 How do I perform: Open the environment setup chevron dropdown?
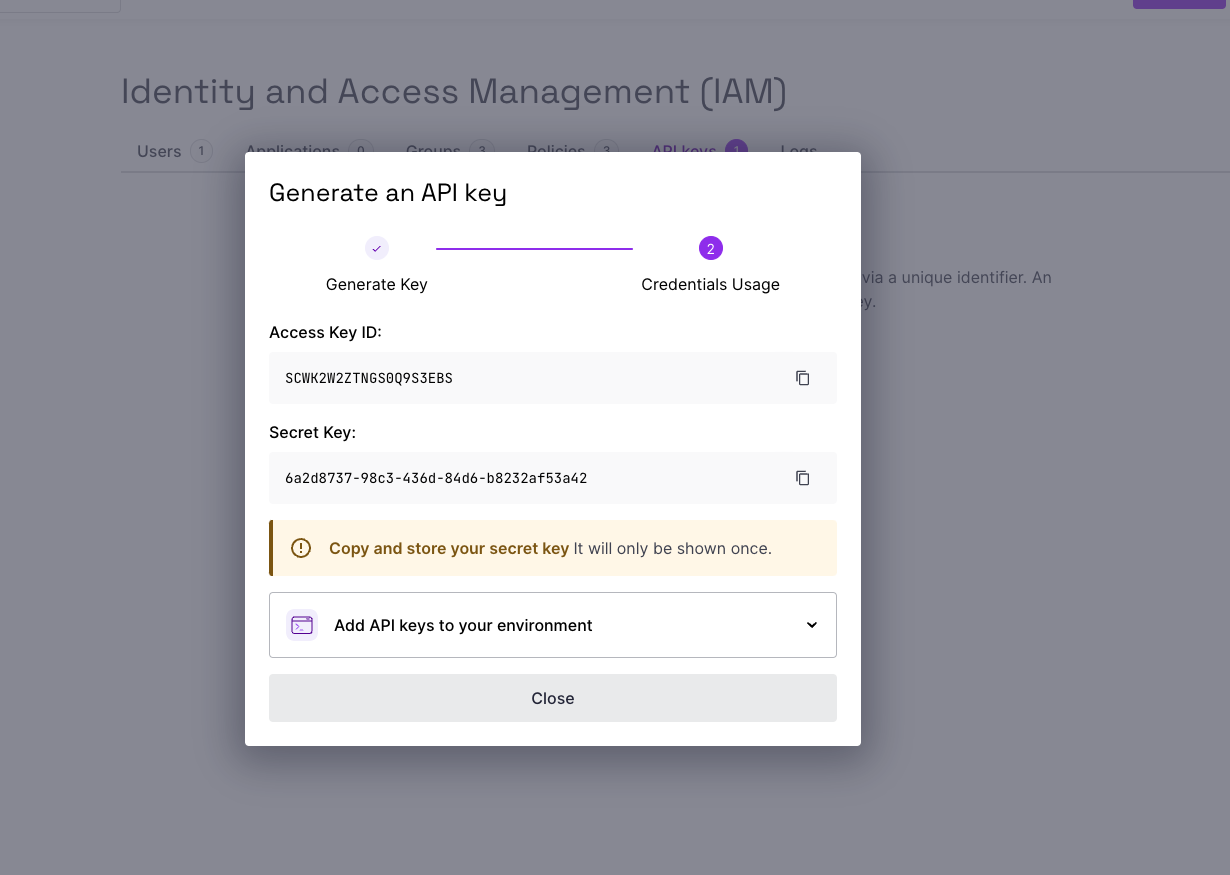pos(812,624)
